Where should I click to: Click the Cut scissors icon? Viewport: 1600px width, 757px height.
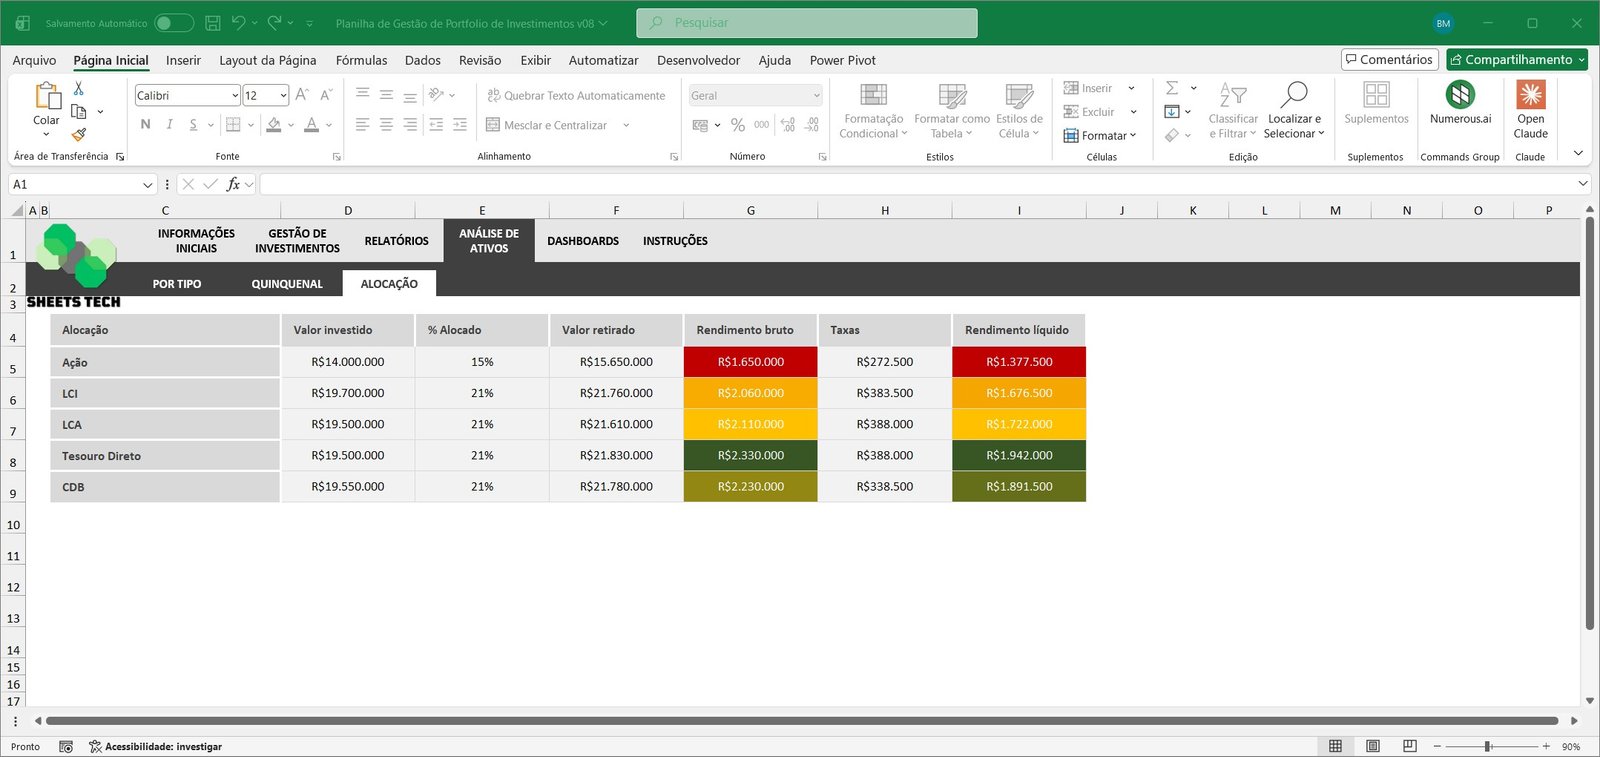[79, 89]
